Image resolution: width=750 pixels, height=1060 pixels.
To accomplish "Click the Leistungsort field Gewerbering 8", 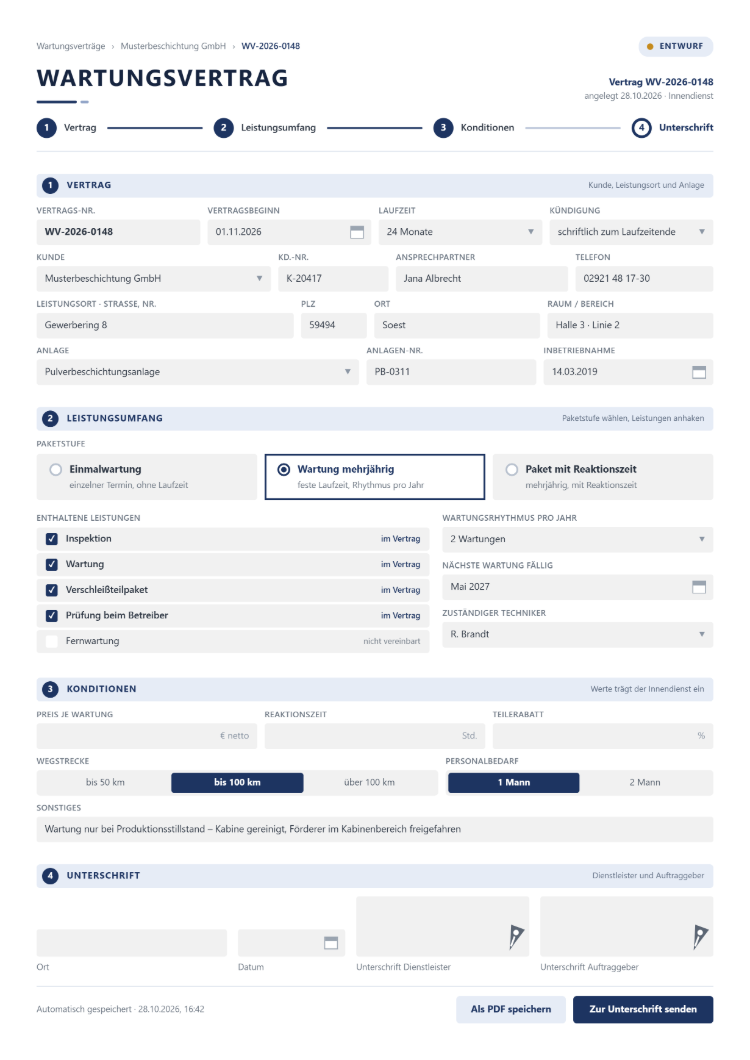I will pos(165,325).
